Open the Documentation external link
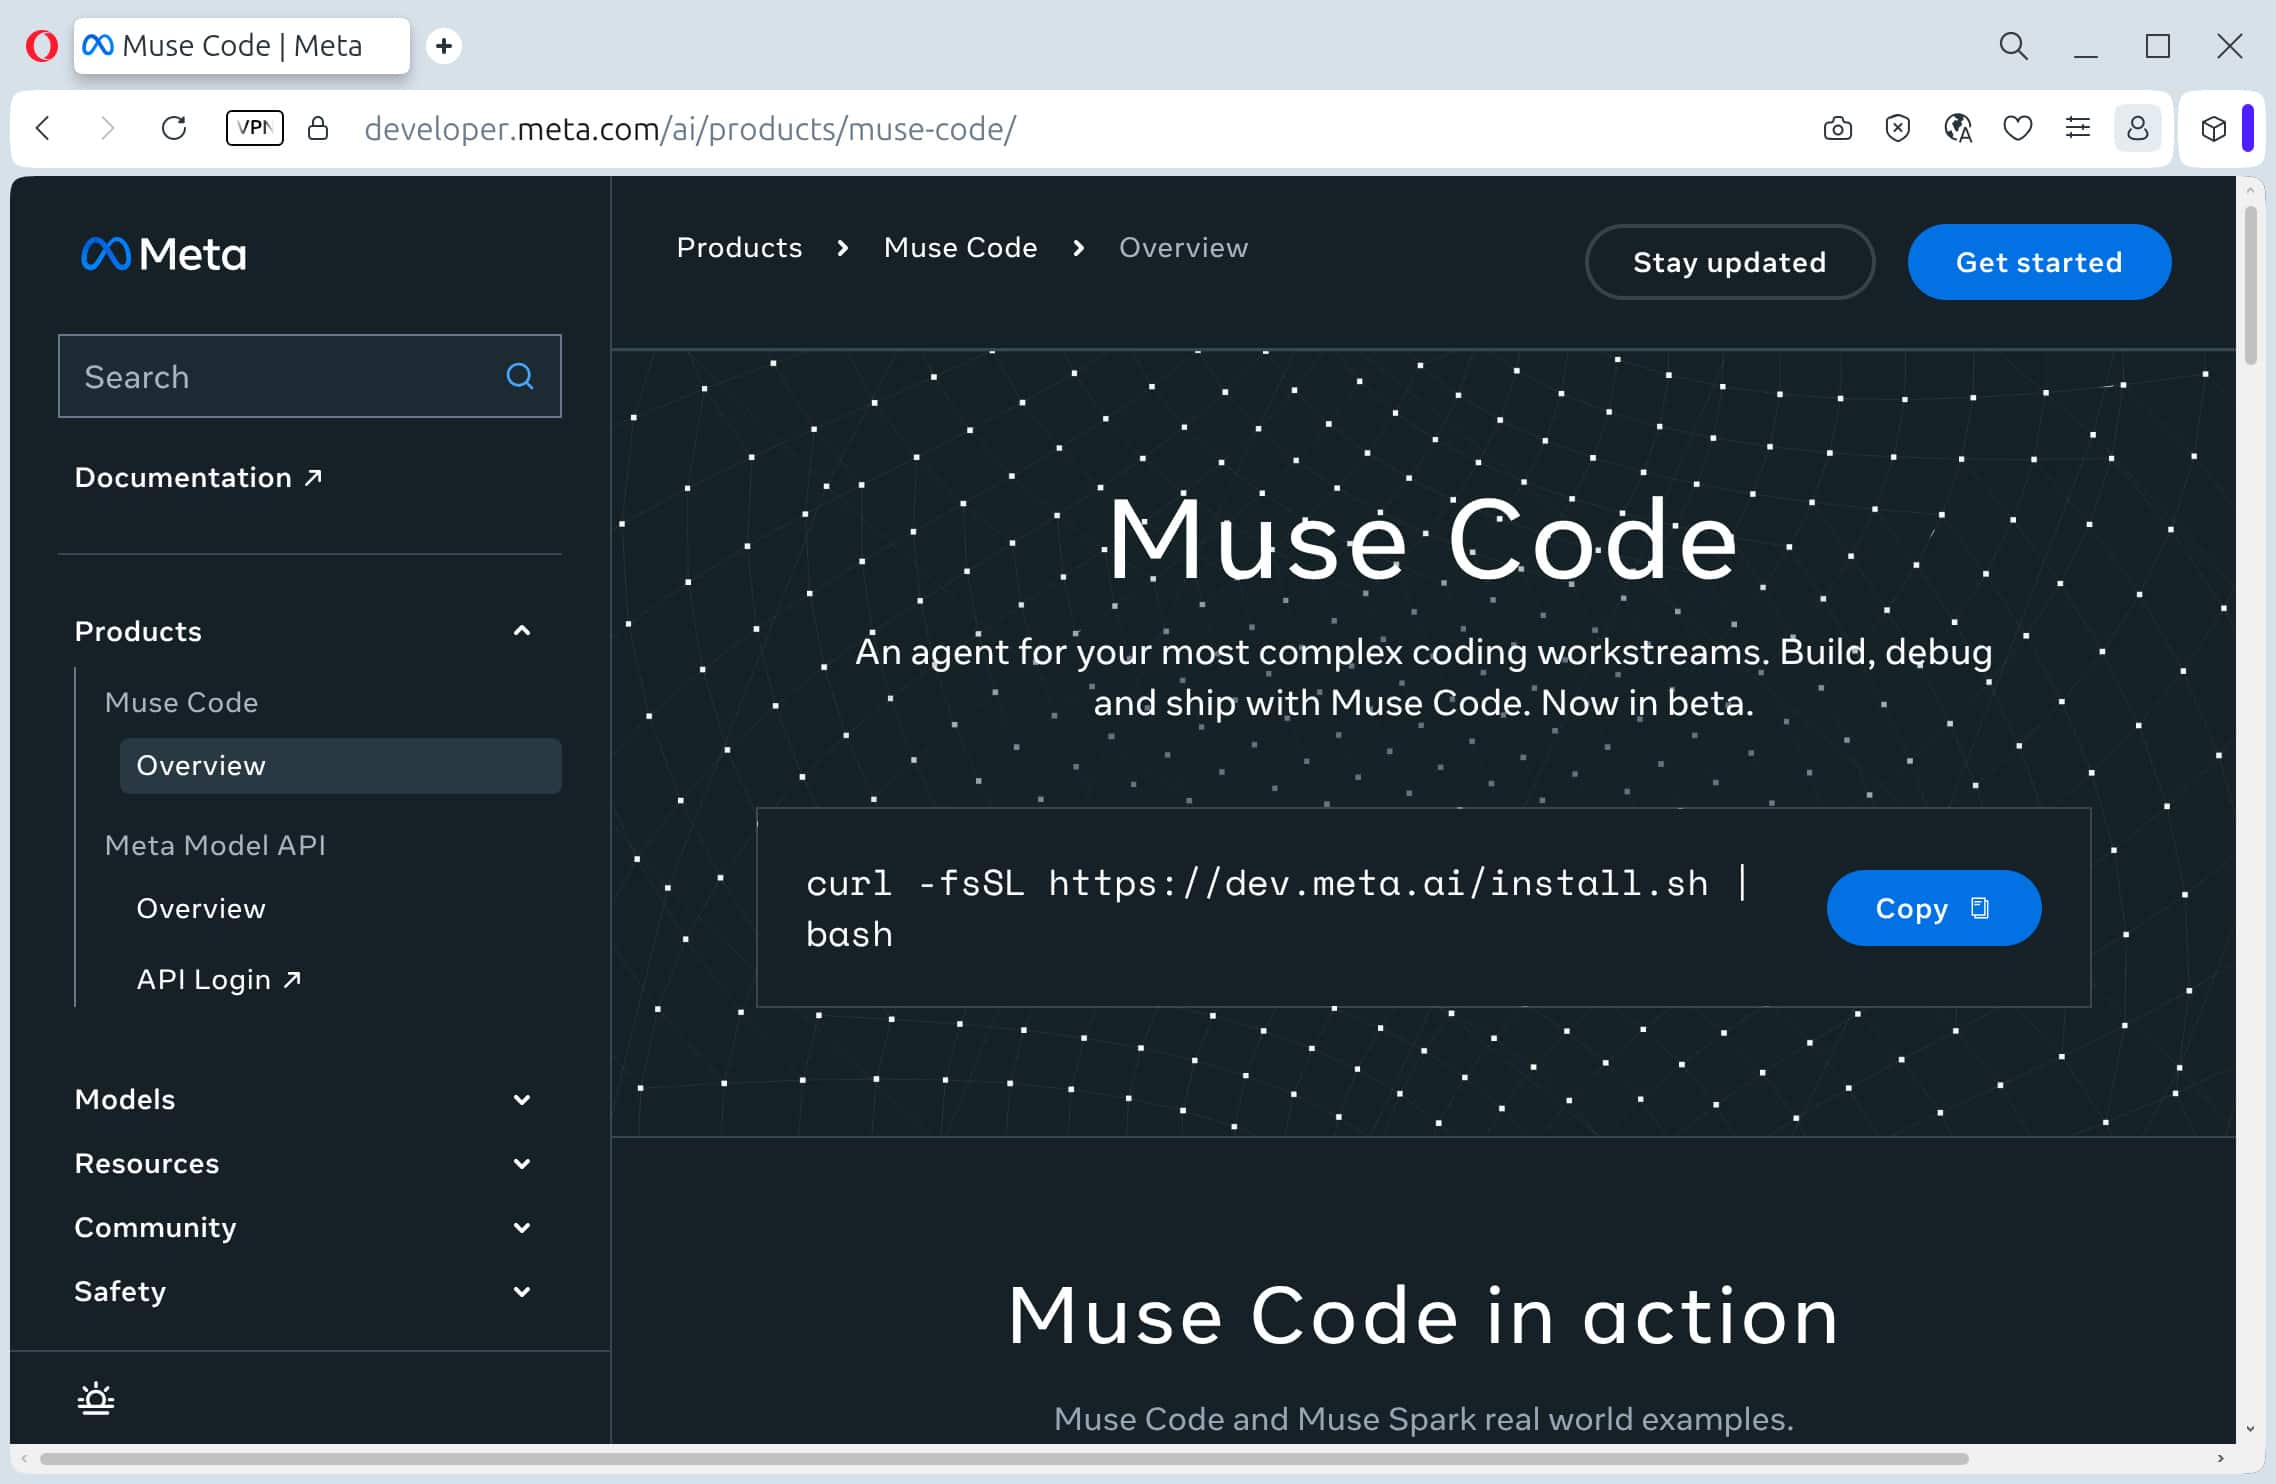This screenshot has width=2276, height=1484. (198, 477)
